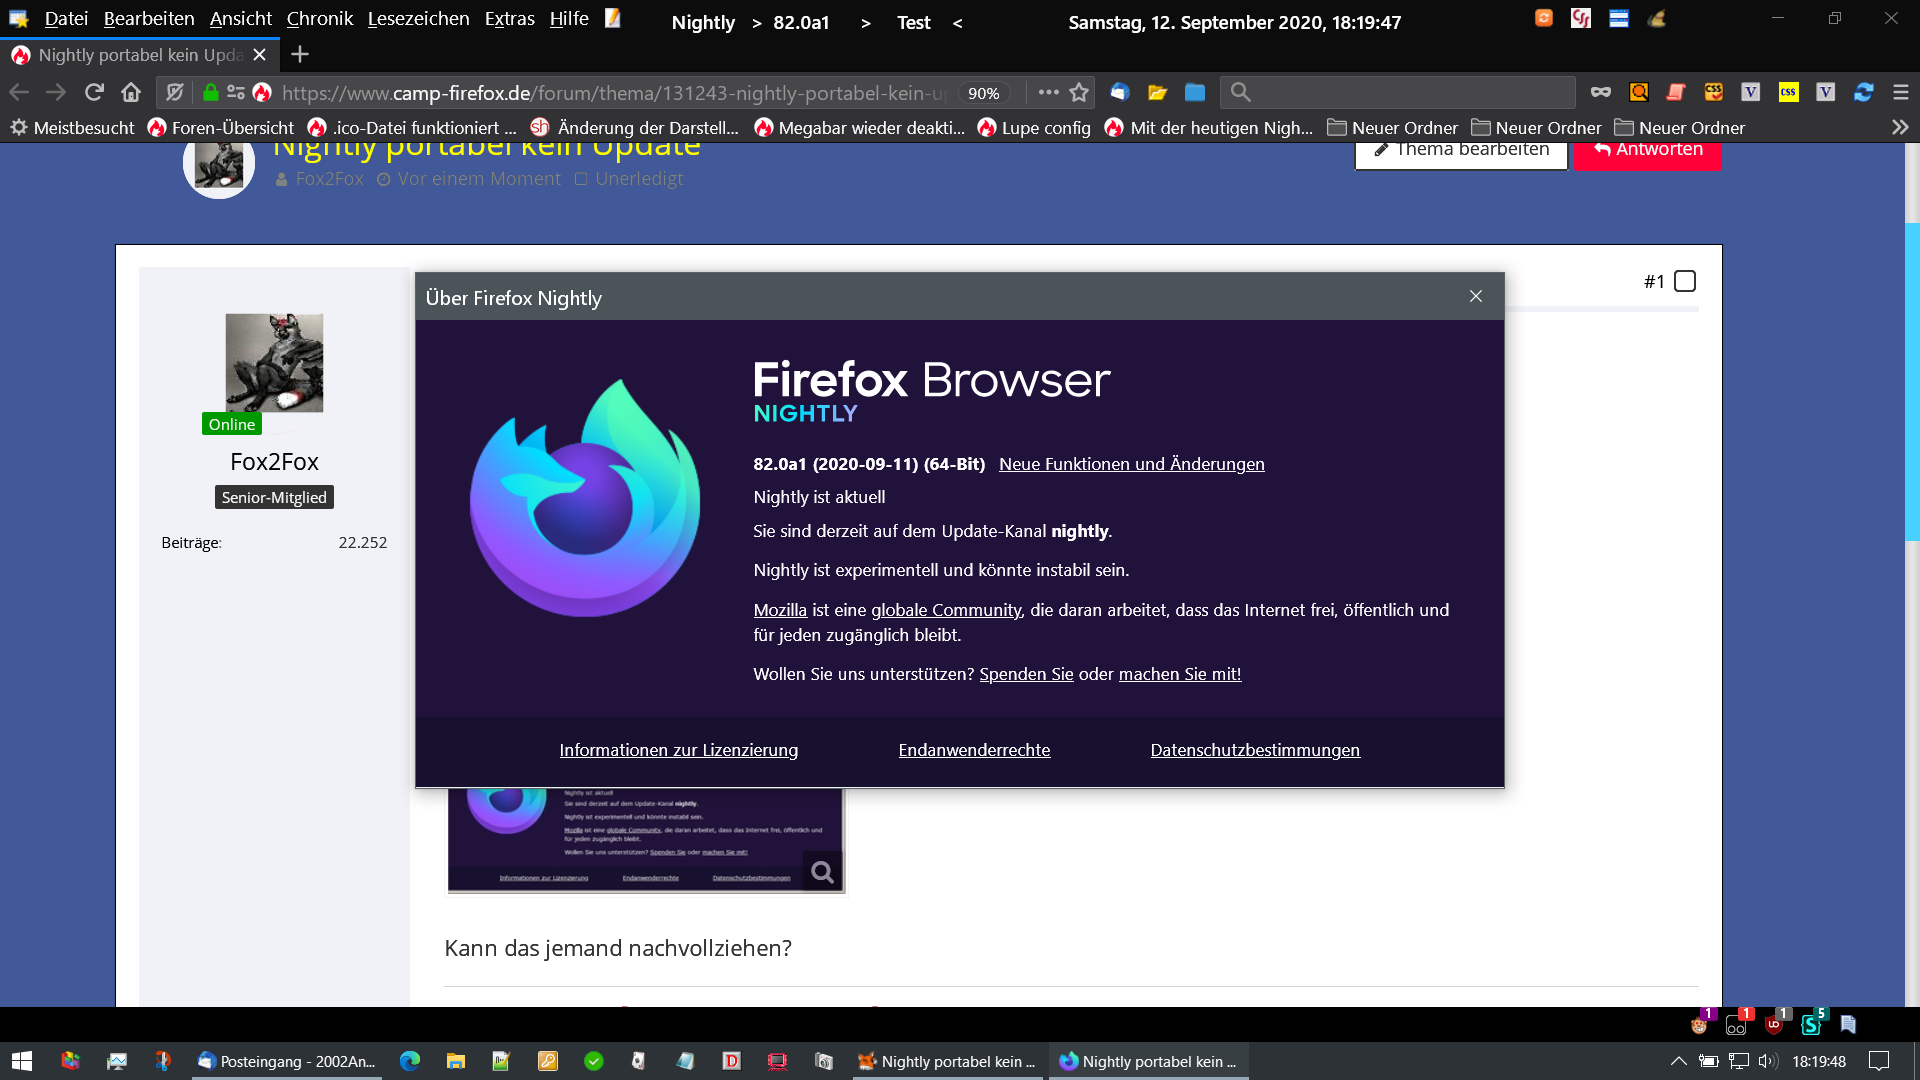Click the page vertical scrollbar thumb

click(x=1912, y=380)
